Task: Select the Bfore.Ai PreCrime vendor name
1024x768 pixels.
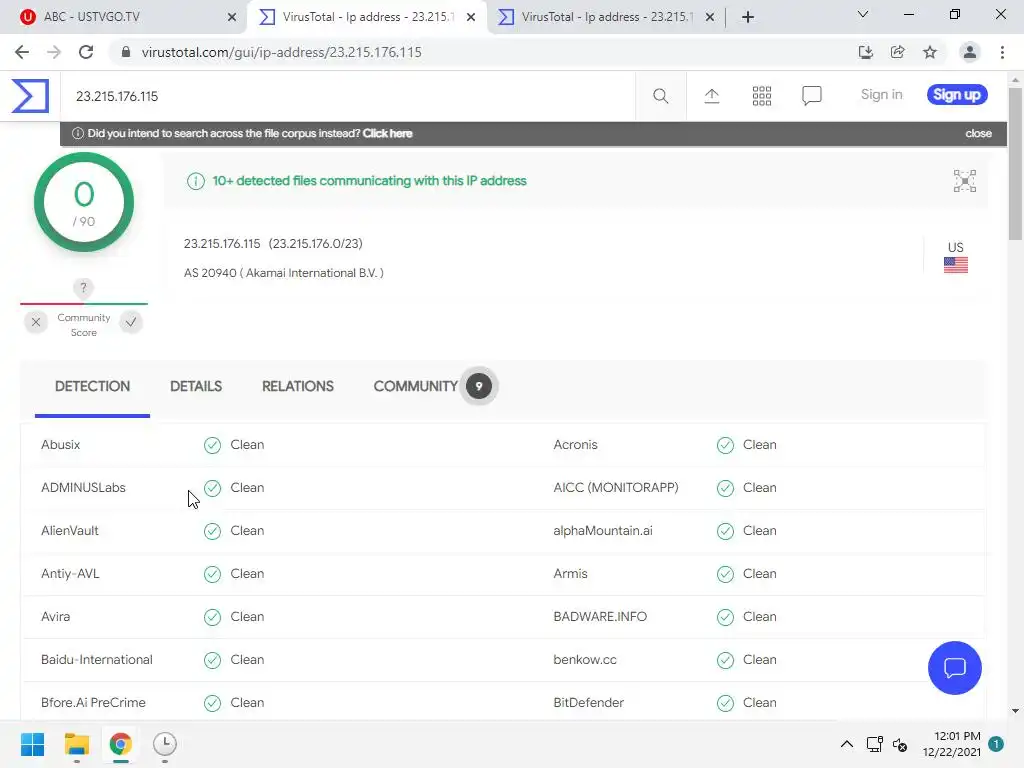Action: coord(93,703)
